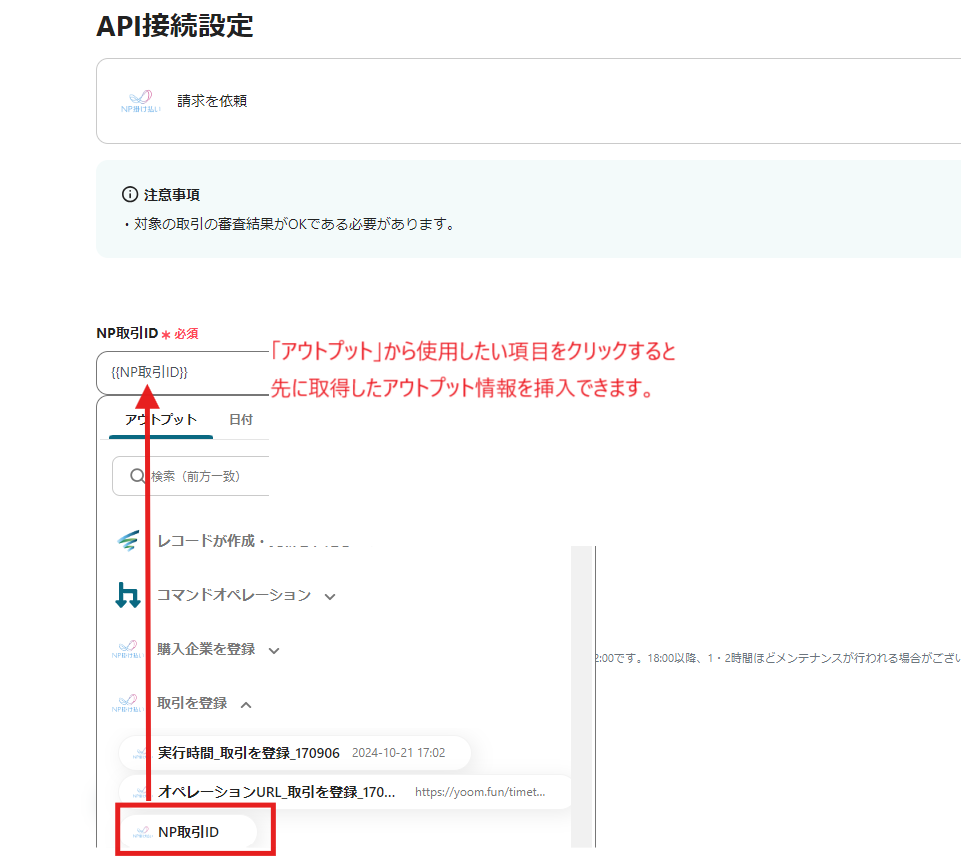Click the info icon next to 注意事項

click(129, 194)
